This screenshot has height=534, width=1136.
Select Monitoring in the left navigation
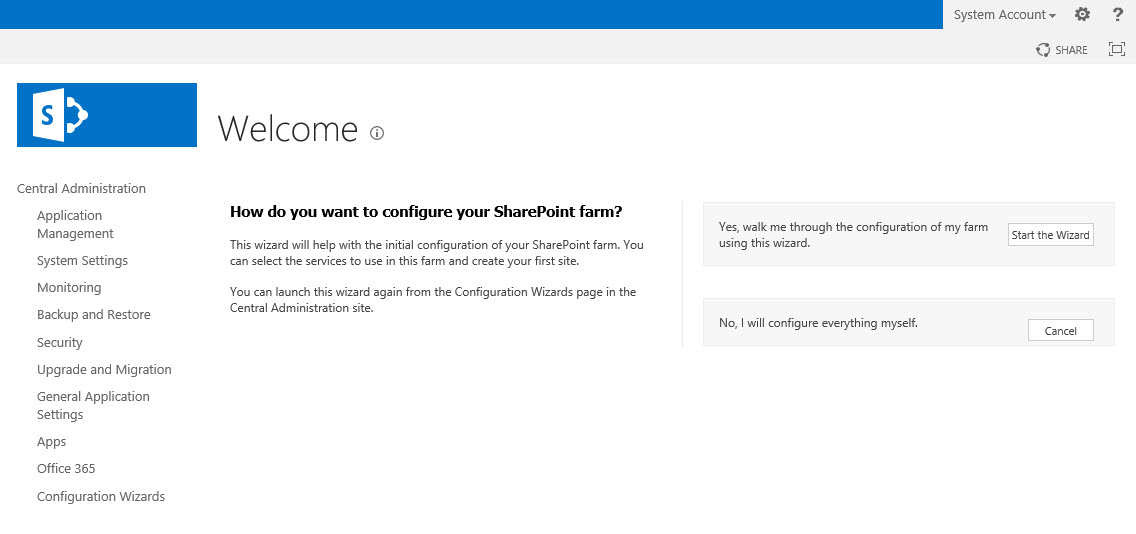(x=69, y=287)
